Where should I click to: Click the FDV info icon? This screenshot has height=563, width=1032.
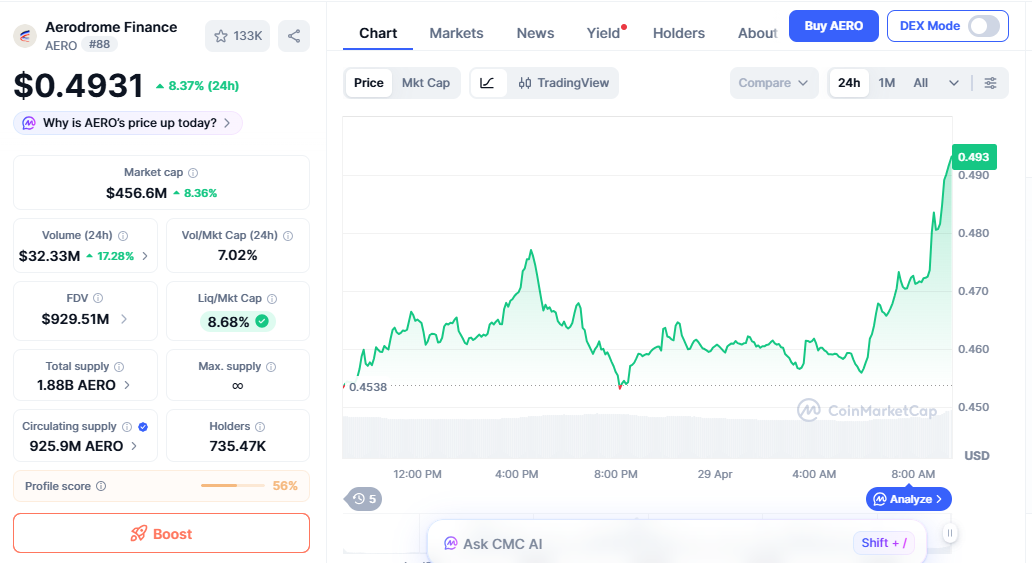coord(98,298)
